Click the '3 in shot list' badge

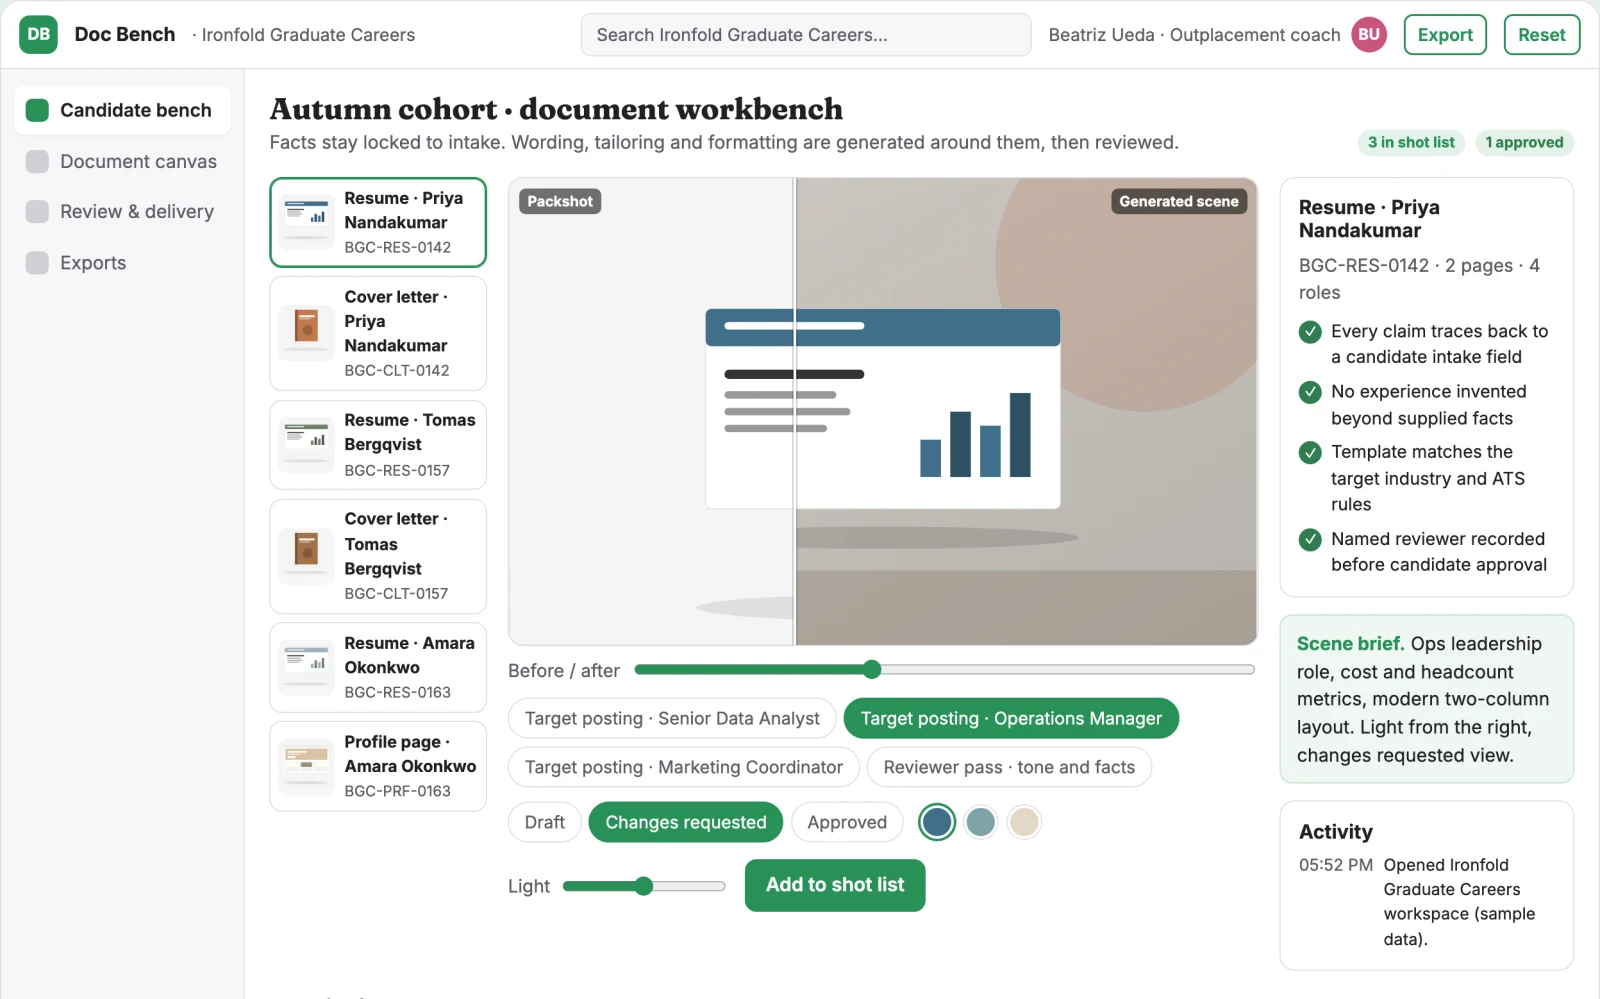tap(1411, 143)
